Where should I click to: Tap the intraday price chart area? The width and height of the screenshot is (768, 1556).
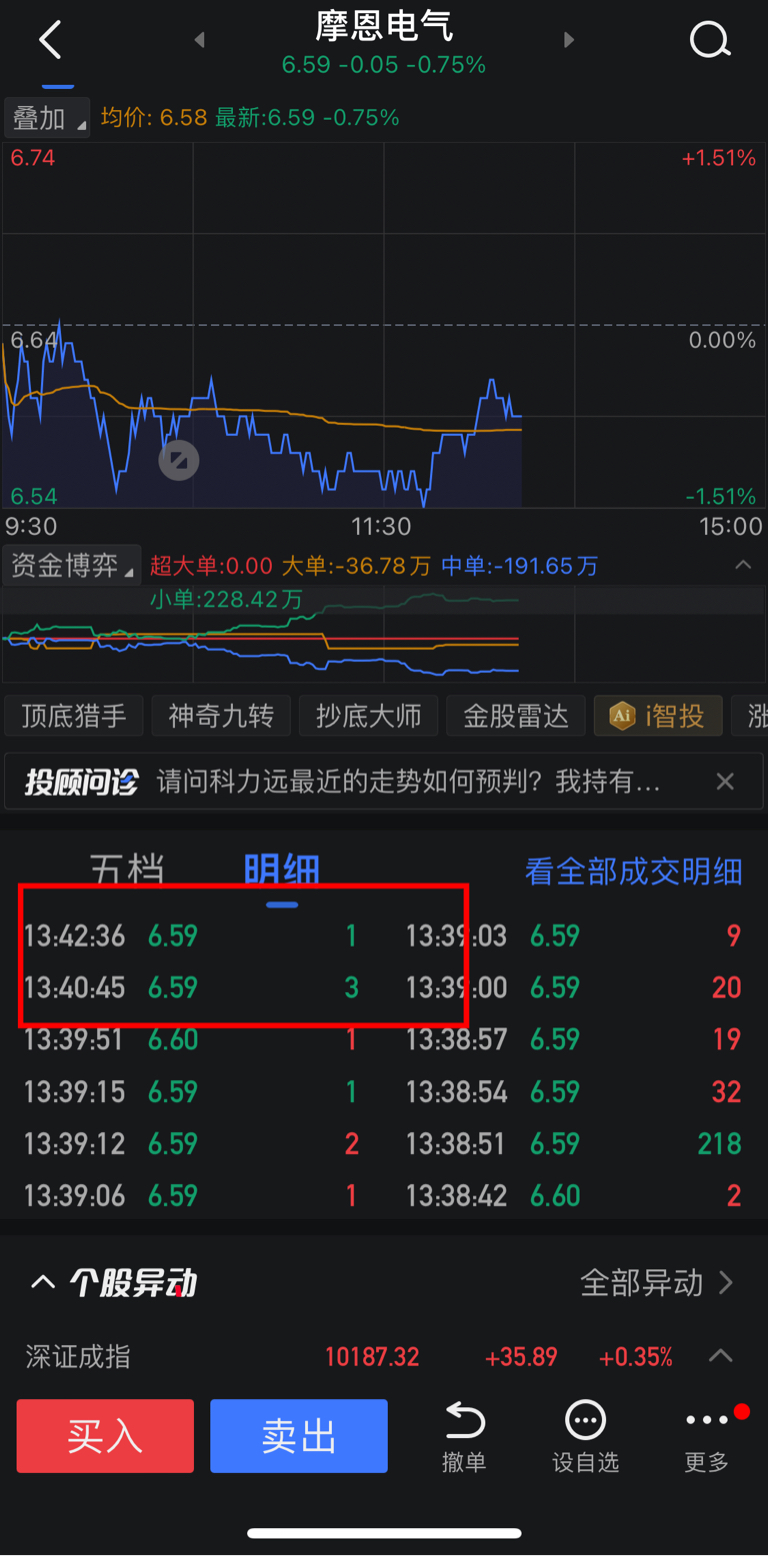click(x=384, y=325)
